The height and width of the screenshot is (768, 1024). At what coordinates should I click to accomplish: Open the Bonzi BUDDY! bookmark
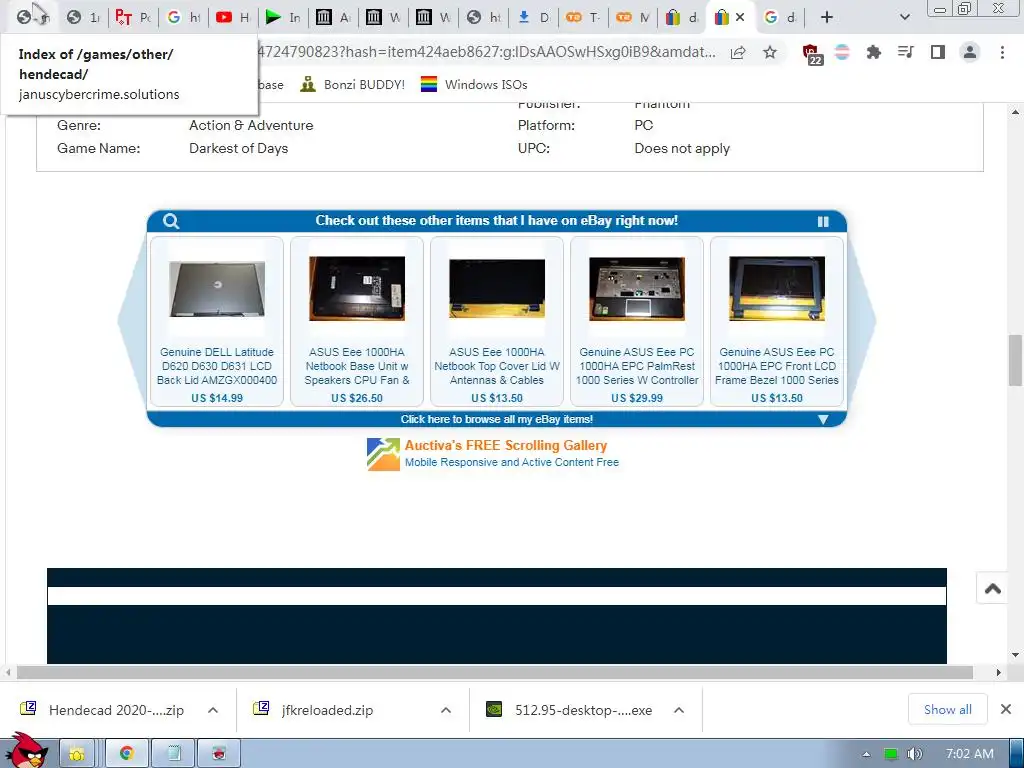point(353,84)
